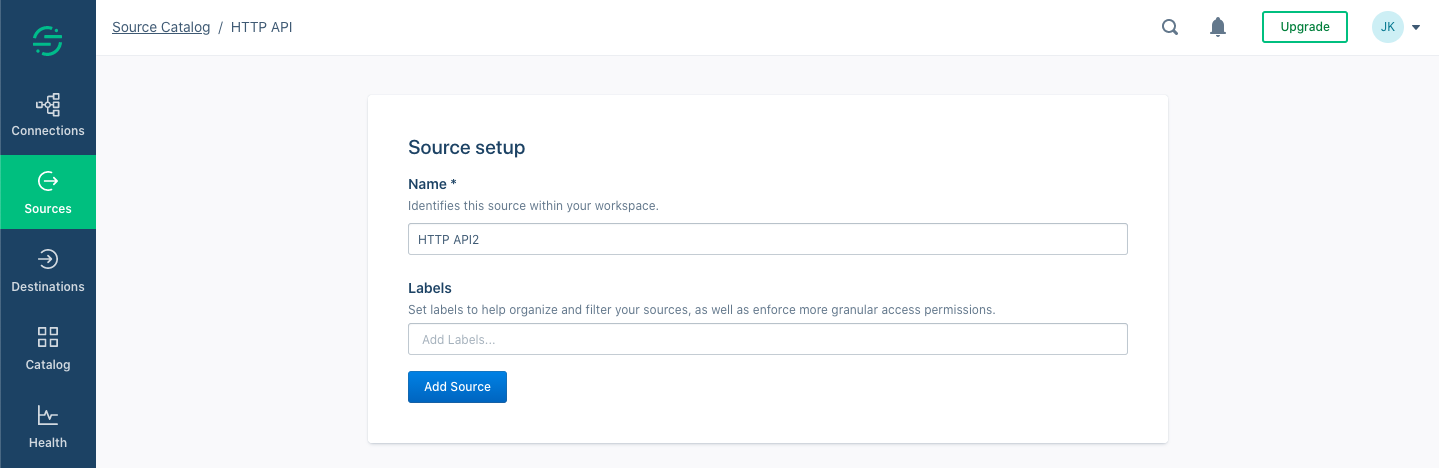The image size is (1439, 468).
Task: Show notifications with the bell icon
Action: pos(1218,27)
